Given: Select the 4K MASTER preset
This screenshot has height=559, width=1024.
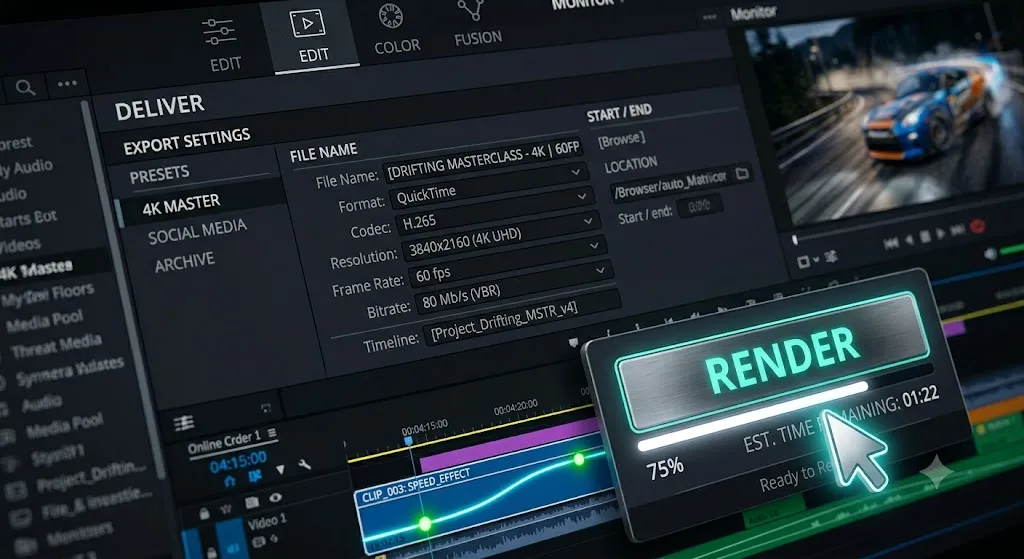Looking at the screenshot, I should tap(181, 205).
